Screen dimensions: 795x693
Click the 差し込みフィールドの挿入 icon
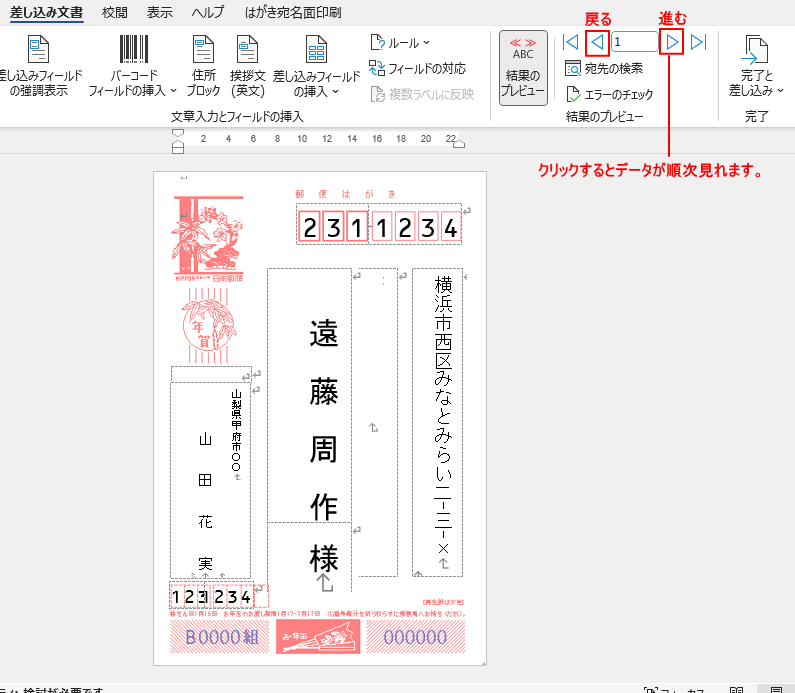tap(316, 50)
